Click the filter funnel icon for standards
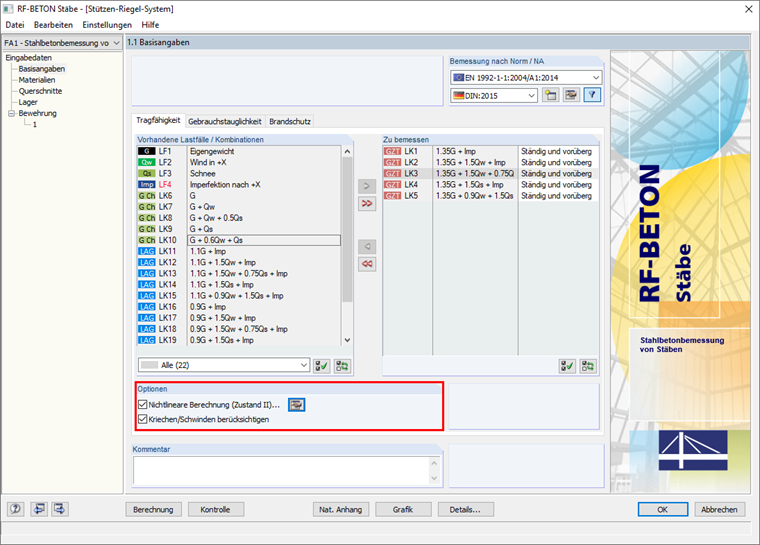This screenshot has width=760, height=545. 592,95
